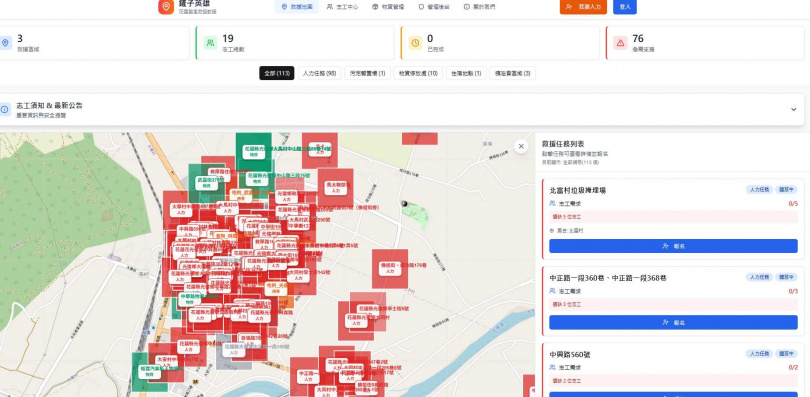Image resolution: width=810 pixels, height=397 pixels.
Task: Open the 北富村垃圾掩埋場 task title
Action: (x=578, y=190)
